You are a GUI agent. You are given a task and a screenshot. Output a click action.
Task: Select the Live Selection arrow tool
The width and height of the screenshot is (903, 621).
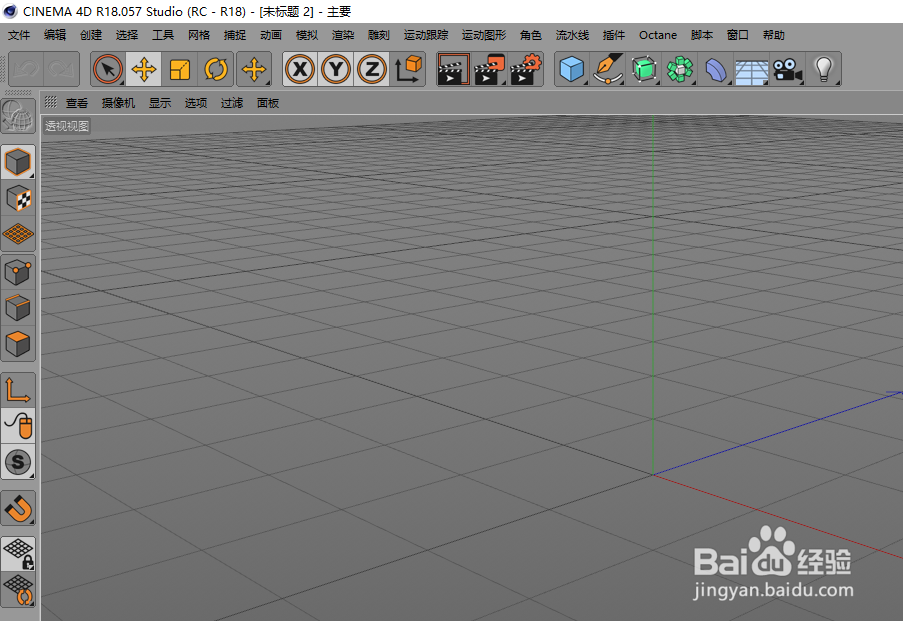(108, 70)
